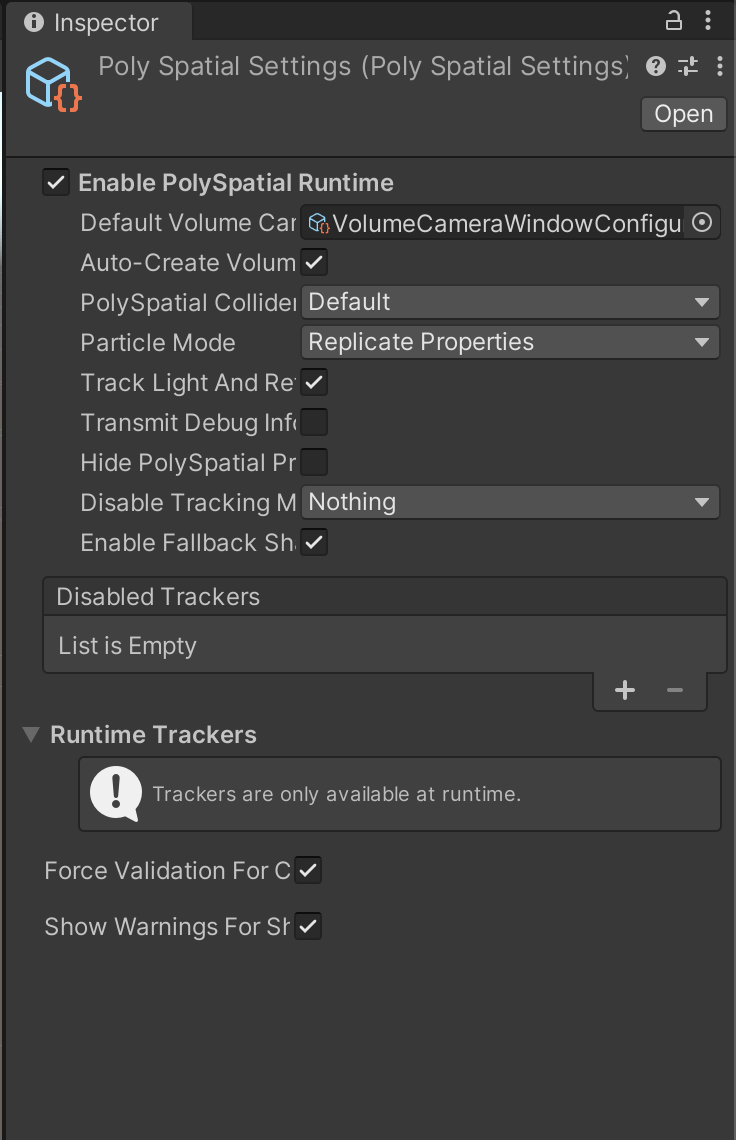
Task: Open help for Poly Spatial Settings
Action: coord(655,66)
